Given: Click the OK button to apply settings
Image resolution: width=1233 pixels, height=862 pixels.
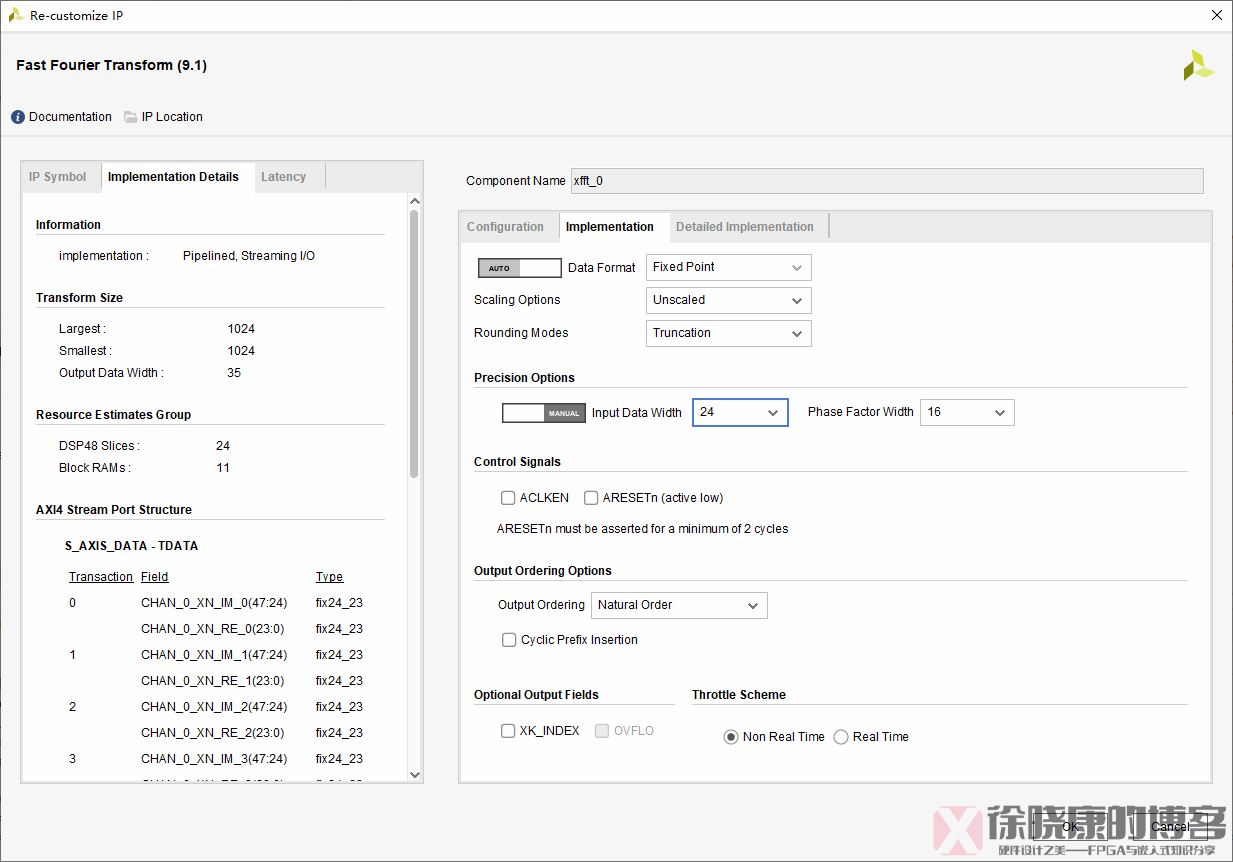Looking at the screenshot, I should pyautogui.click(x=1070, y=827).
